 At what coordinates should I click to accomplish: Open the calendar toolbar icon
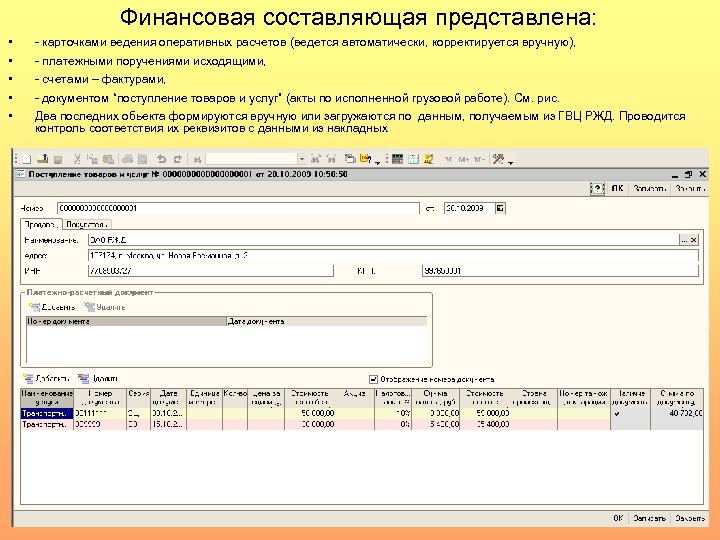point(413,159)
